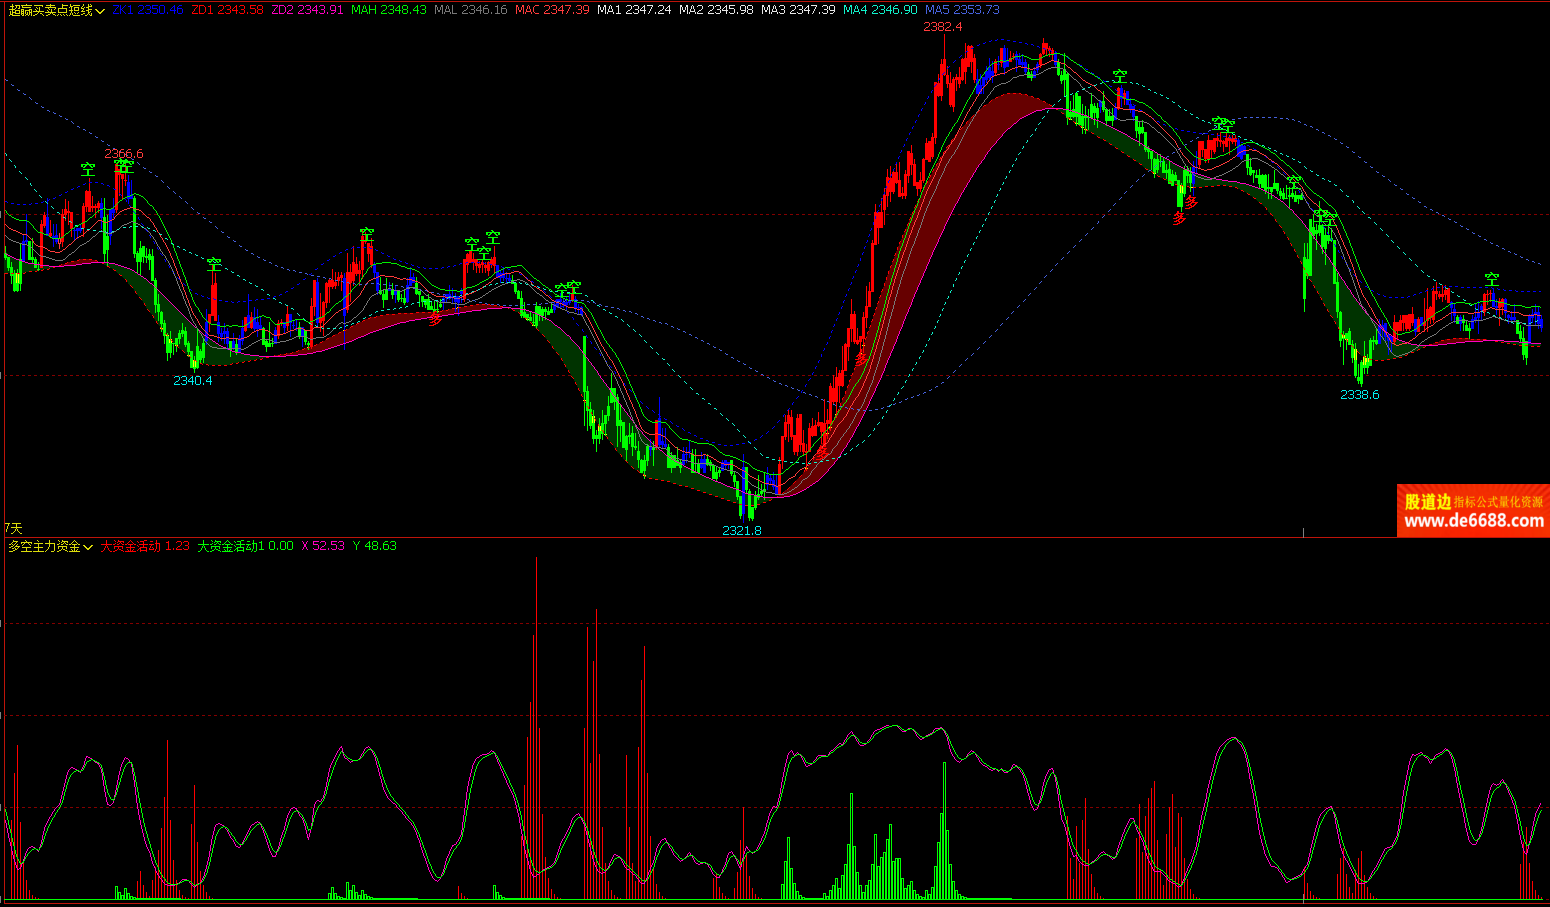Select the Y 48.63 green label
This screenshot has height=907, width=1550.
click(374, 546)
